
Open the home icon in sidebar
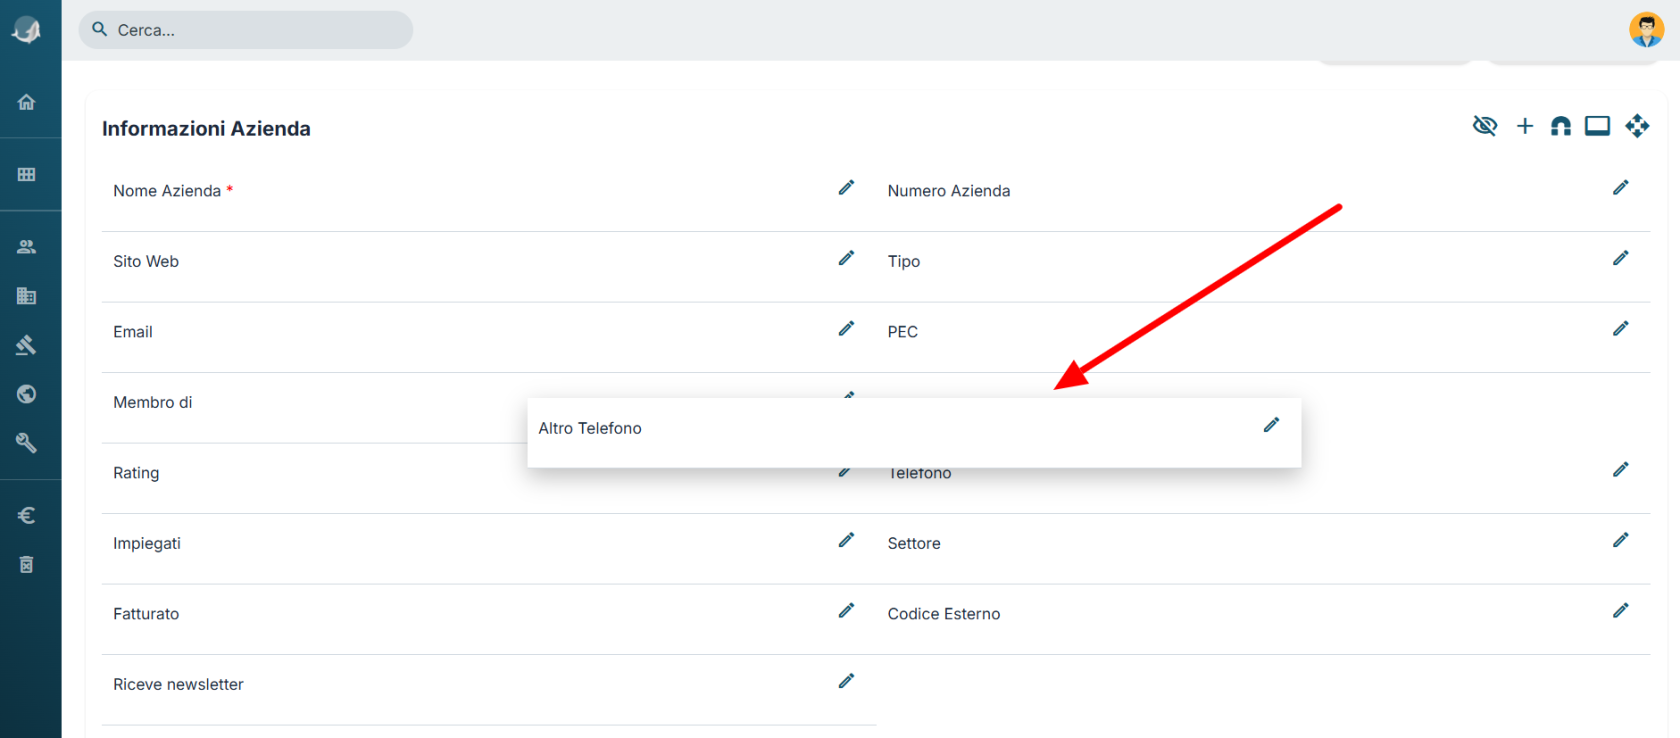coord(27,102)
